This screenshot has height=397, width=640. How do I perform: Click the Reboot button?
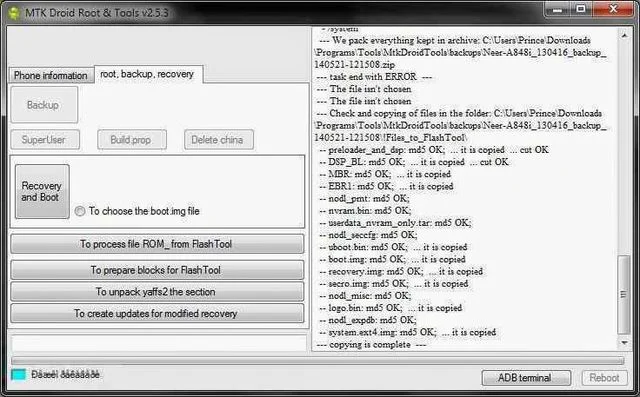pos(604,378)
